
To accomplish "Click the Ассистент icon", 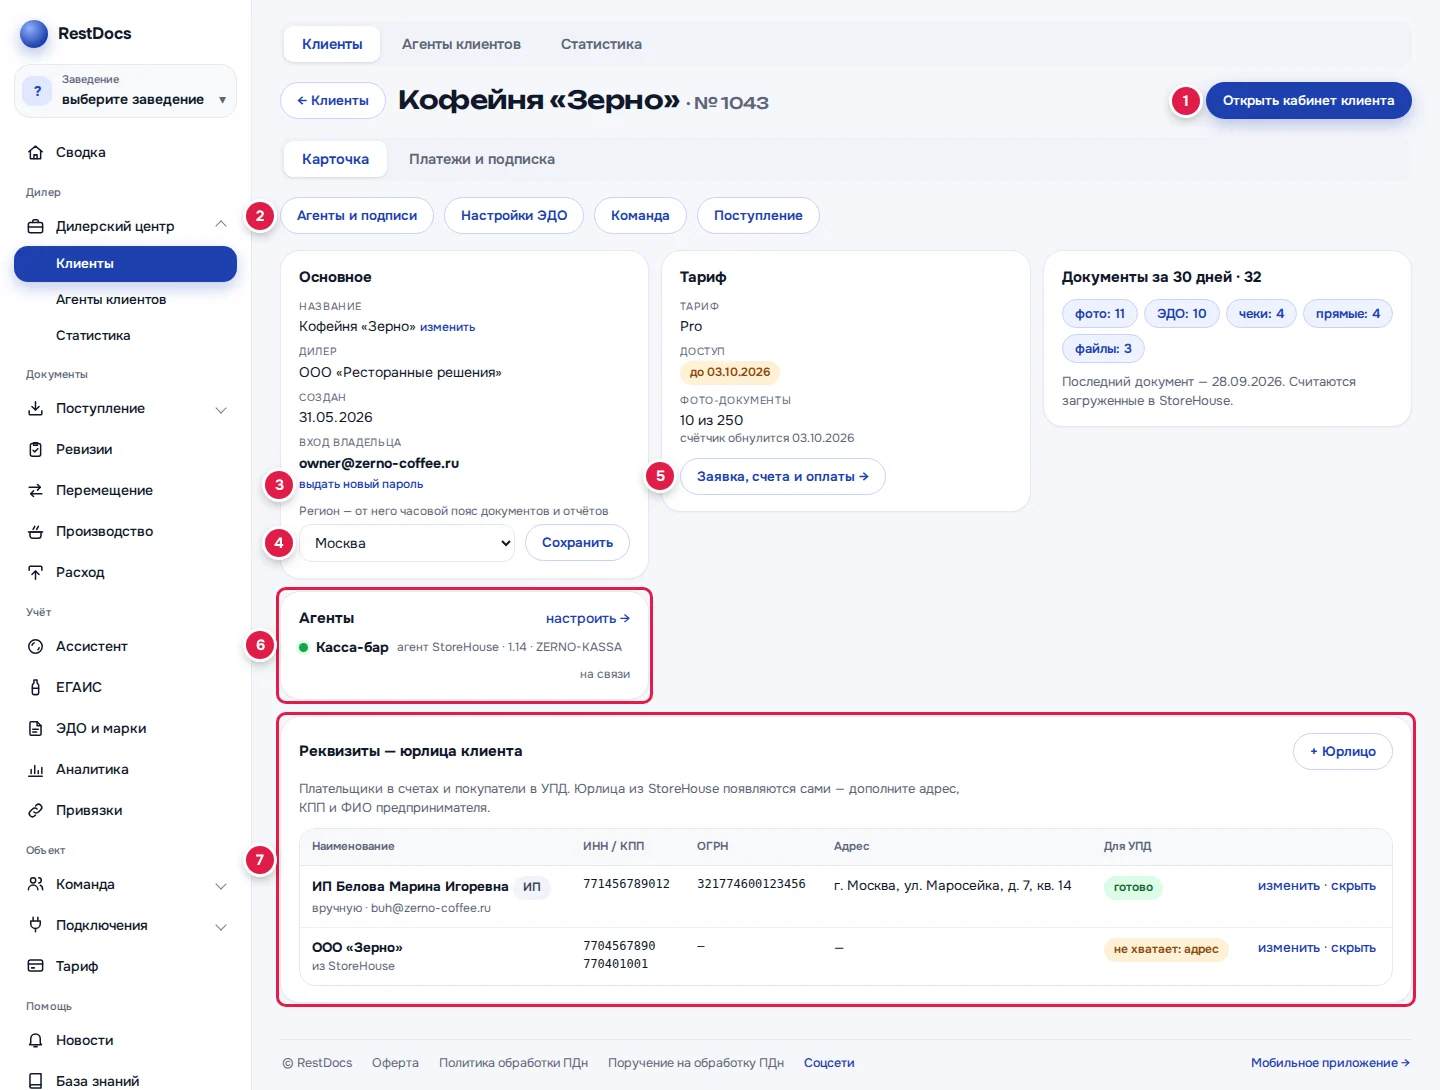I will click(x=36, y=647).
